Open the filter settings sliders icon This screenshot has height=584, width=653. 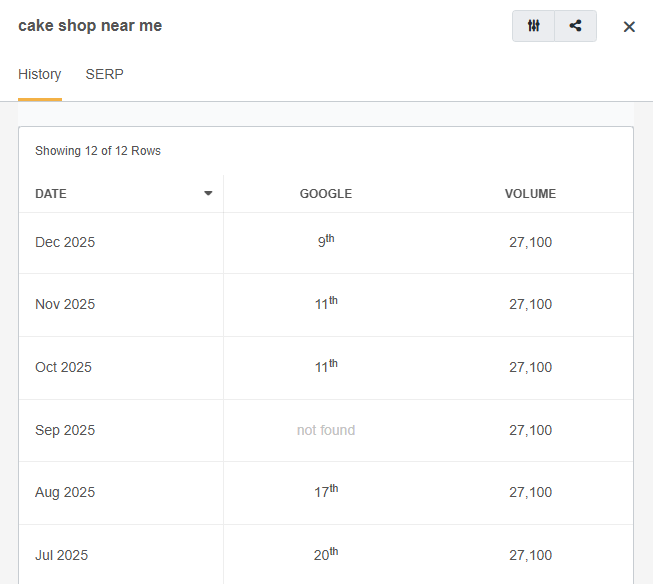(x=533, y=26)
